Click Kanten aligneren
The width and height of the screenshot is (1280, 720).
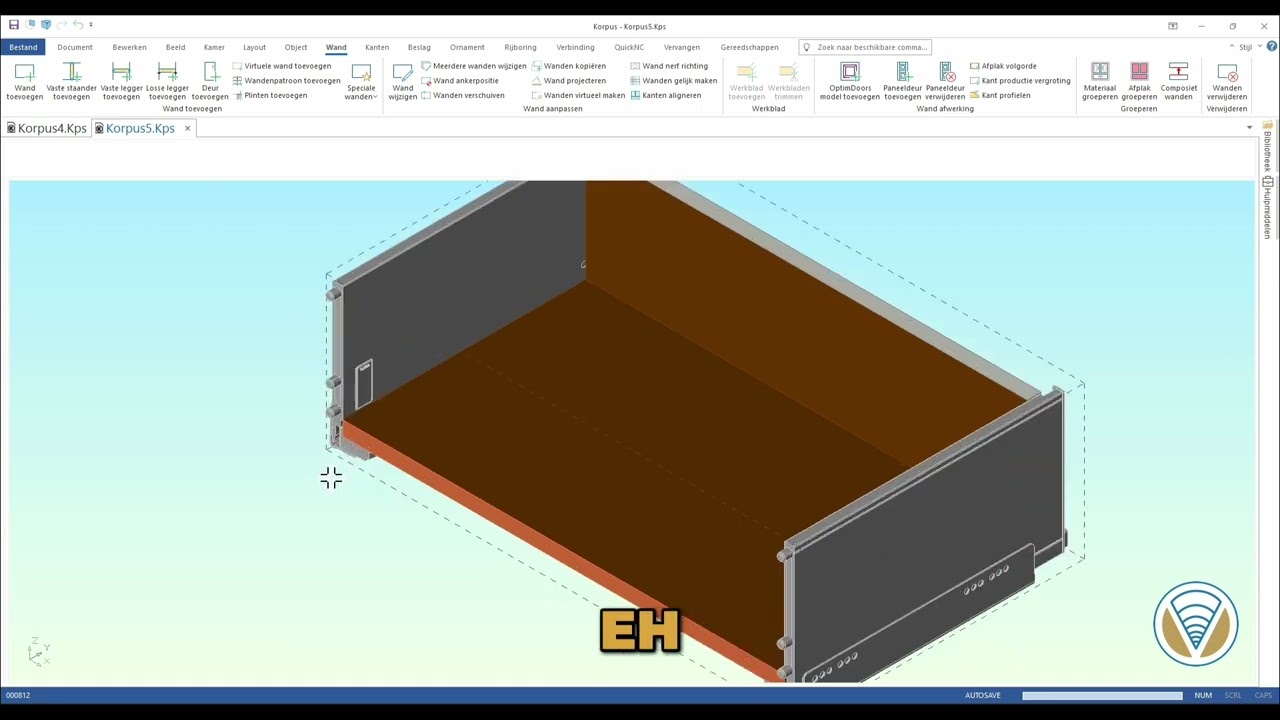click(x=666, y=96)
